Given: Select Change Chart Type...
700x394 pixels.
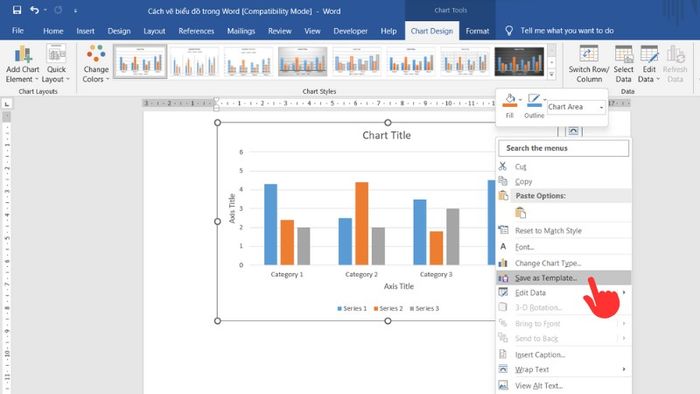Looking at the screenshot, I should (563, 263).
